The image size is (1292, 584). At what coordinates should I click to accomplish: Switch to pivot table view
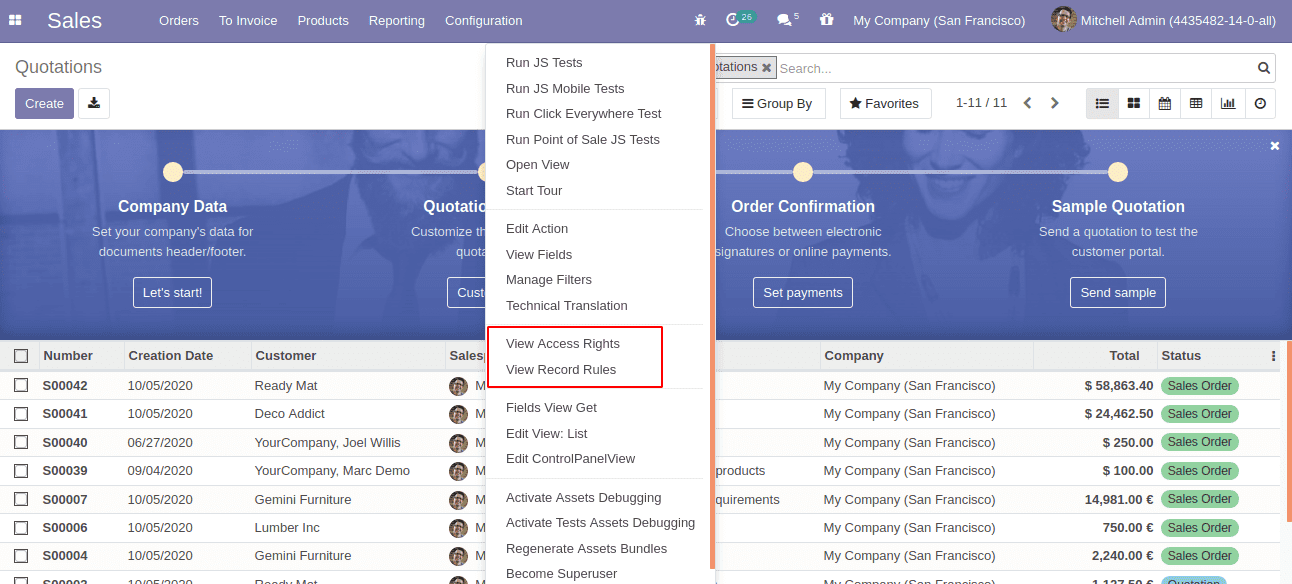[1196, 103]
